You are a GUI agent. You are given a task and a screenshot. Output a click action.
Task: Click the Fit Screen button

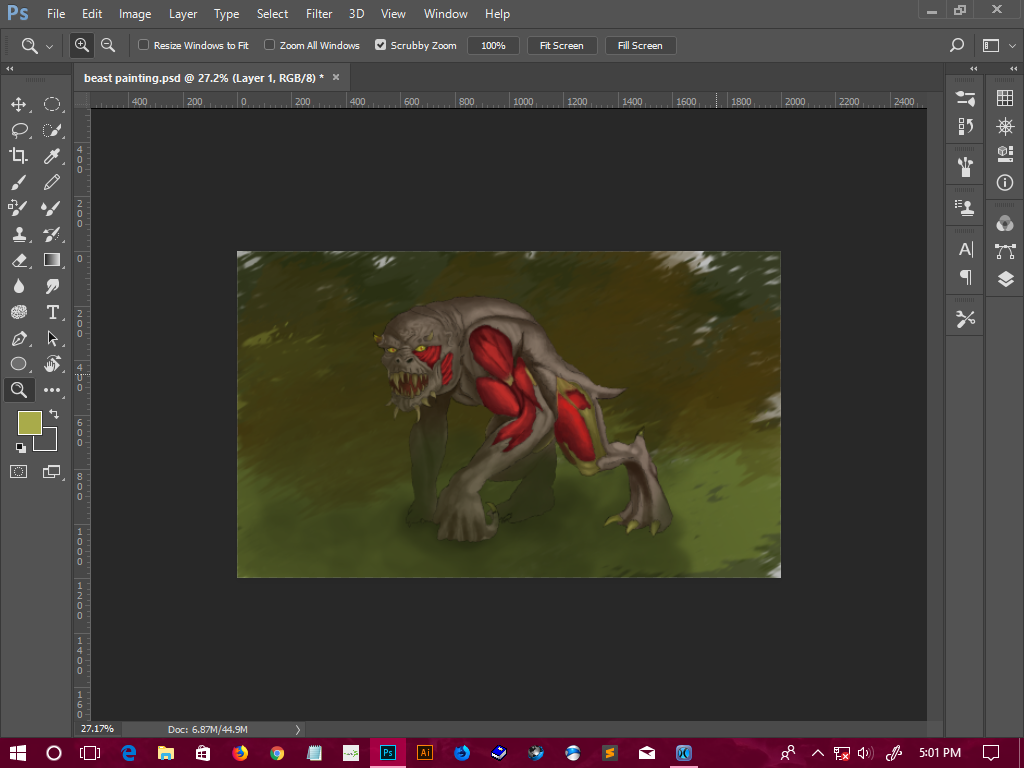(561, 45)
